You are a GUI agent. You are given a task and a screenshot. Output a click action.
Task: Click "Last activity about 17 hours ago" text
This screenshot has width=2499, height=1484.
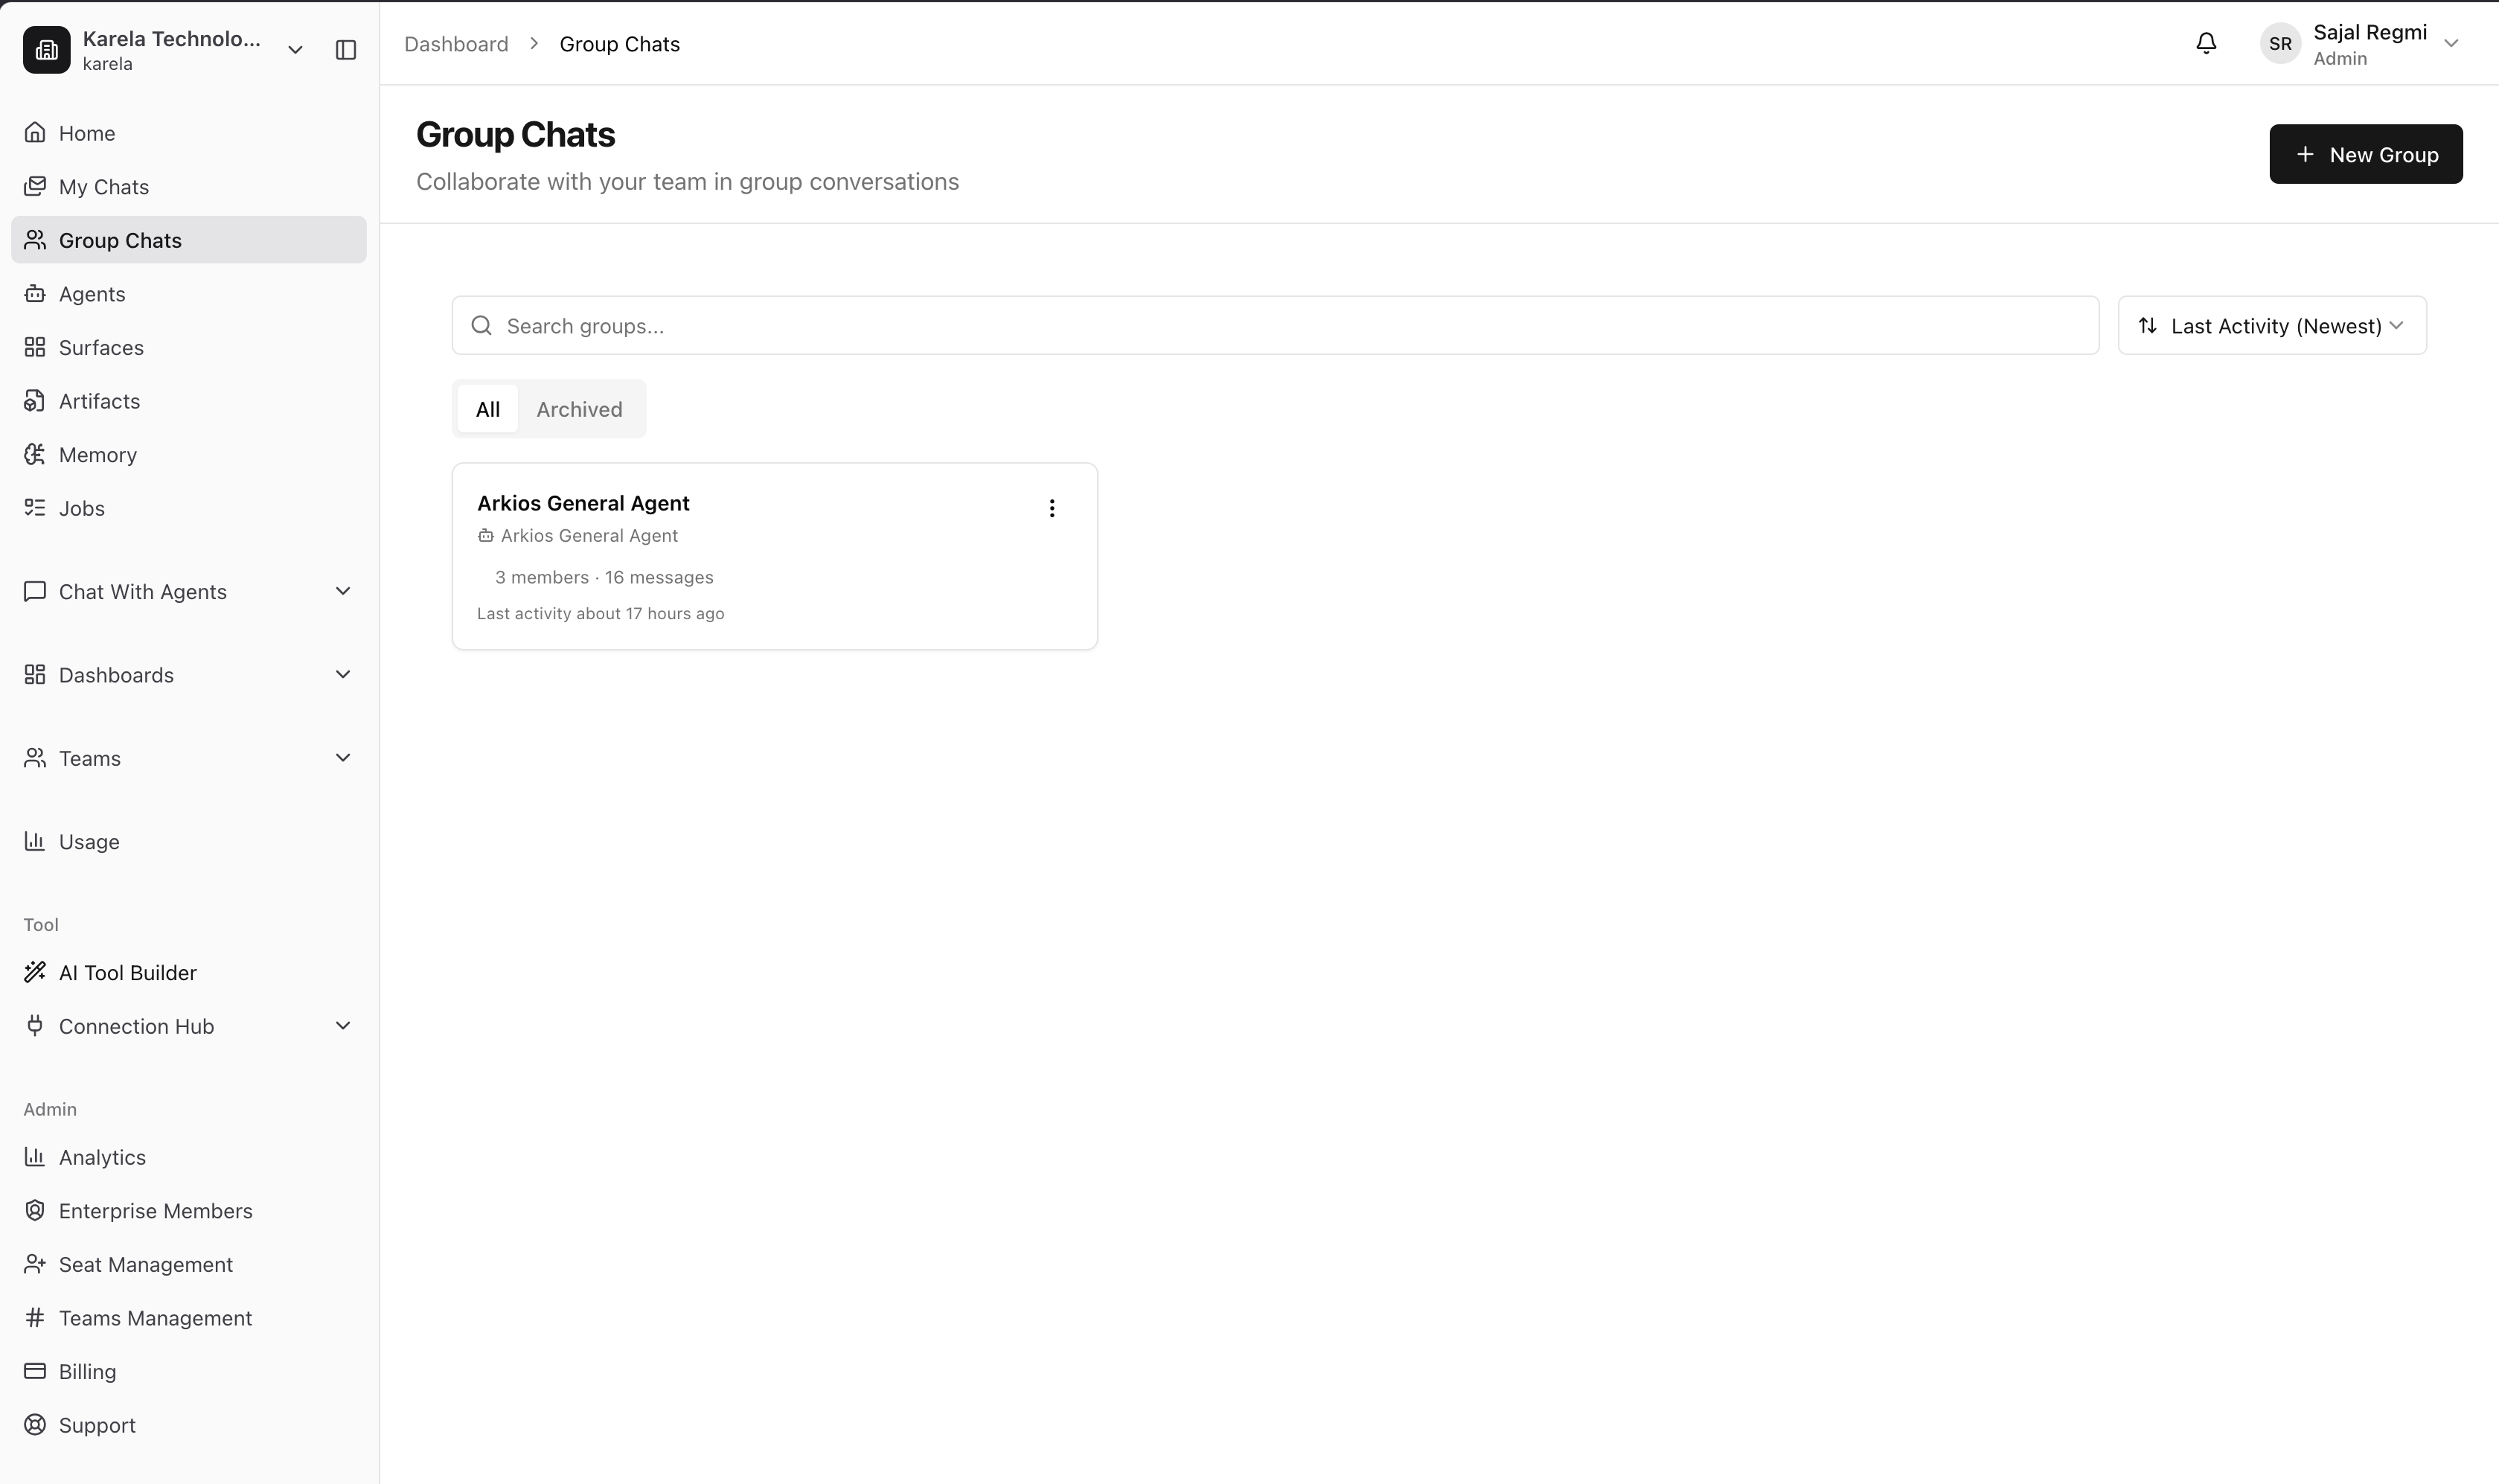[600, 613]
